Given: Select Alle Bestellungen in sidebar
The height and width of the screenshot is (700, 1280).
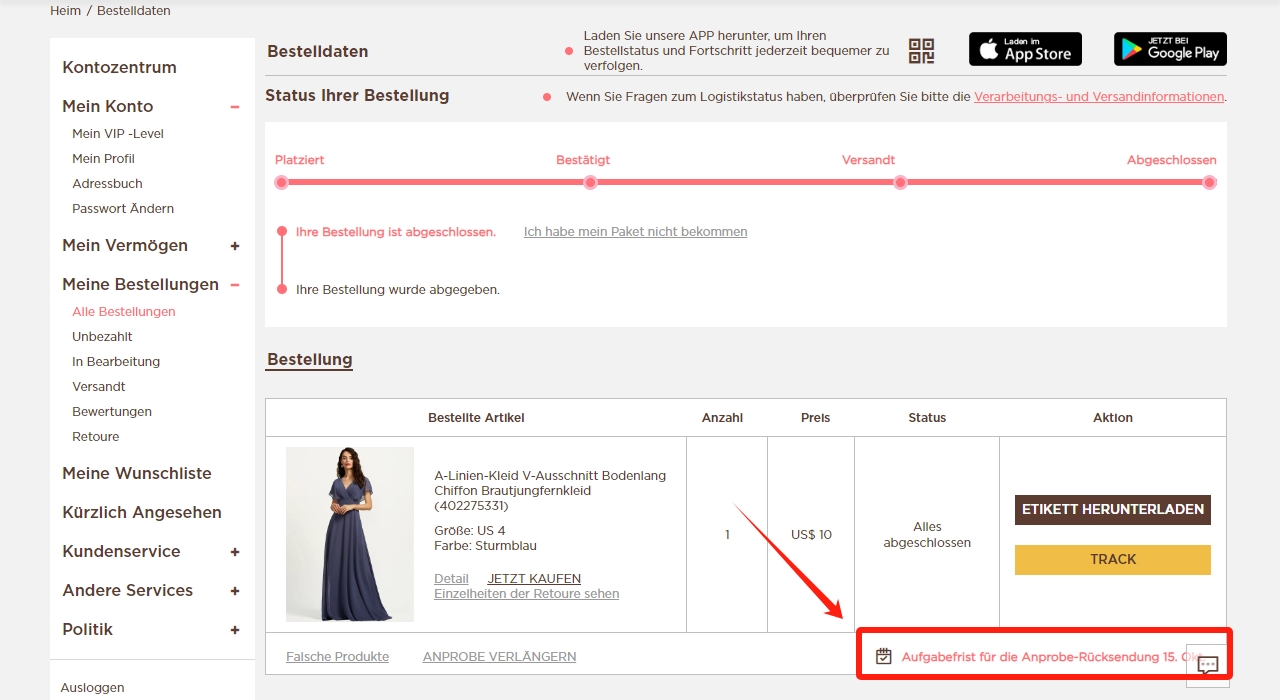Looking at the screenshot, I should (124, 312).
